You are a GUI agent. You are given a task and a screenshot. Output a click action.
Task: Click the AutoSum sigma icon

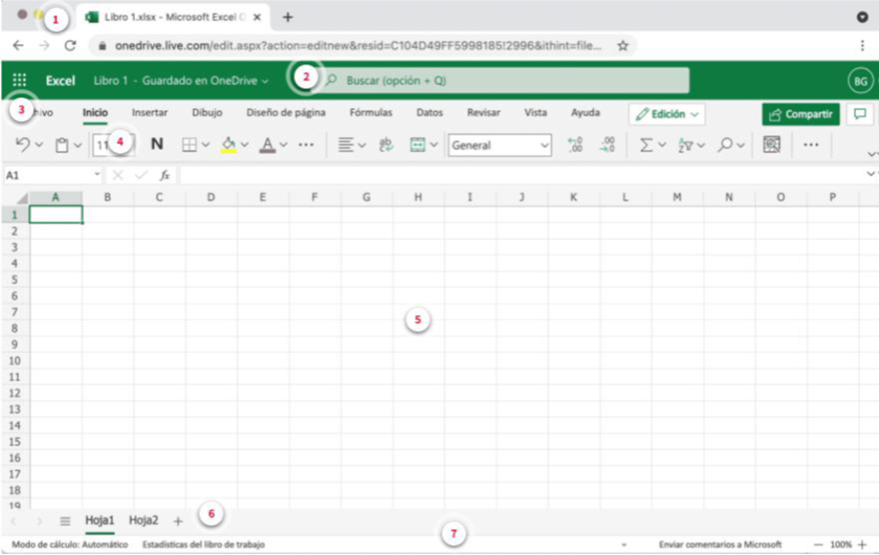click(x=646, y=145)
